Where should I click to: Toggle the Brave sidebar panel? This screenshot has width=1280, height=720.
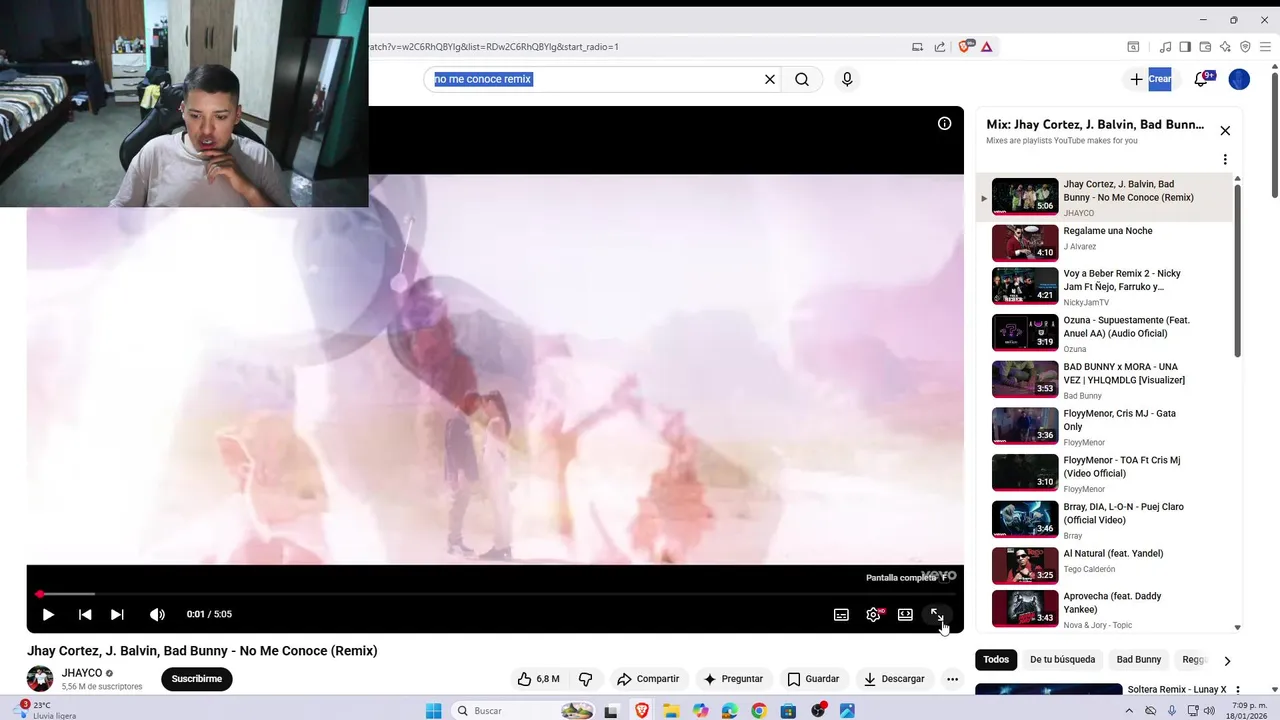coord(1185,46)
